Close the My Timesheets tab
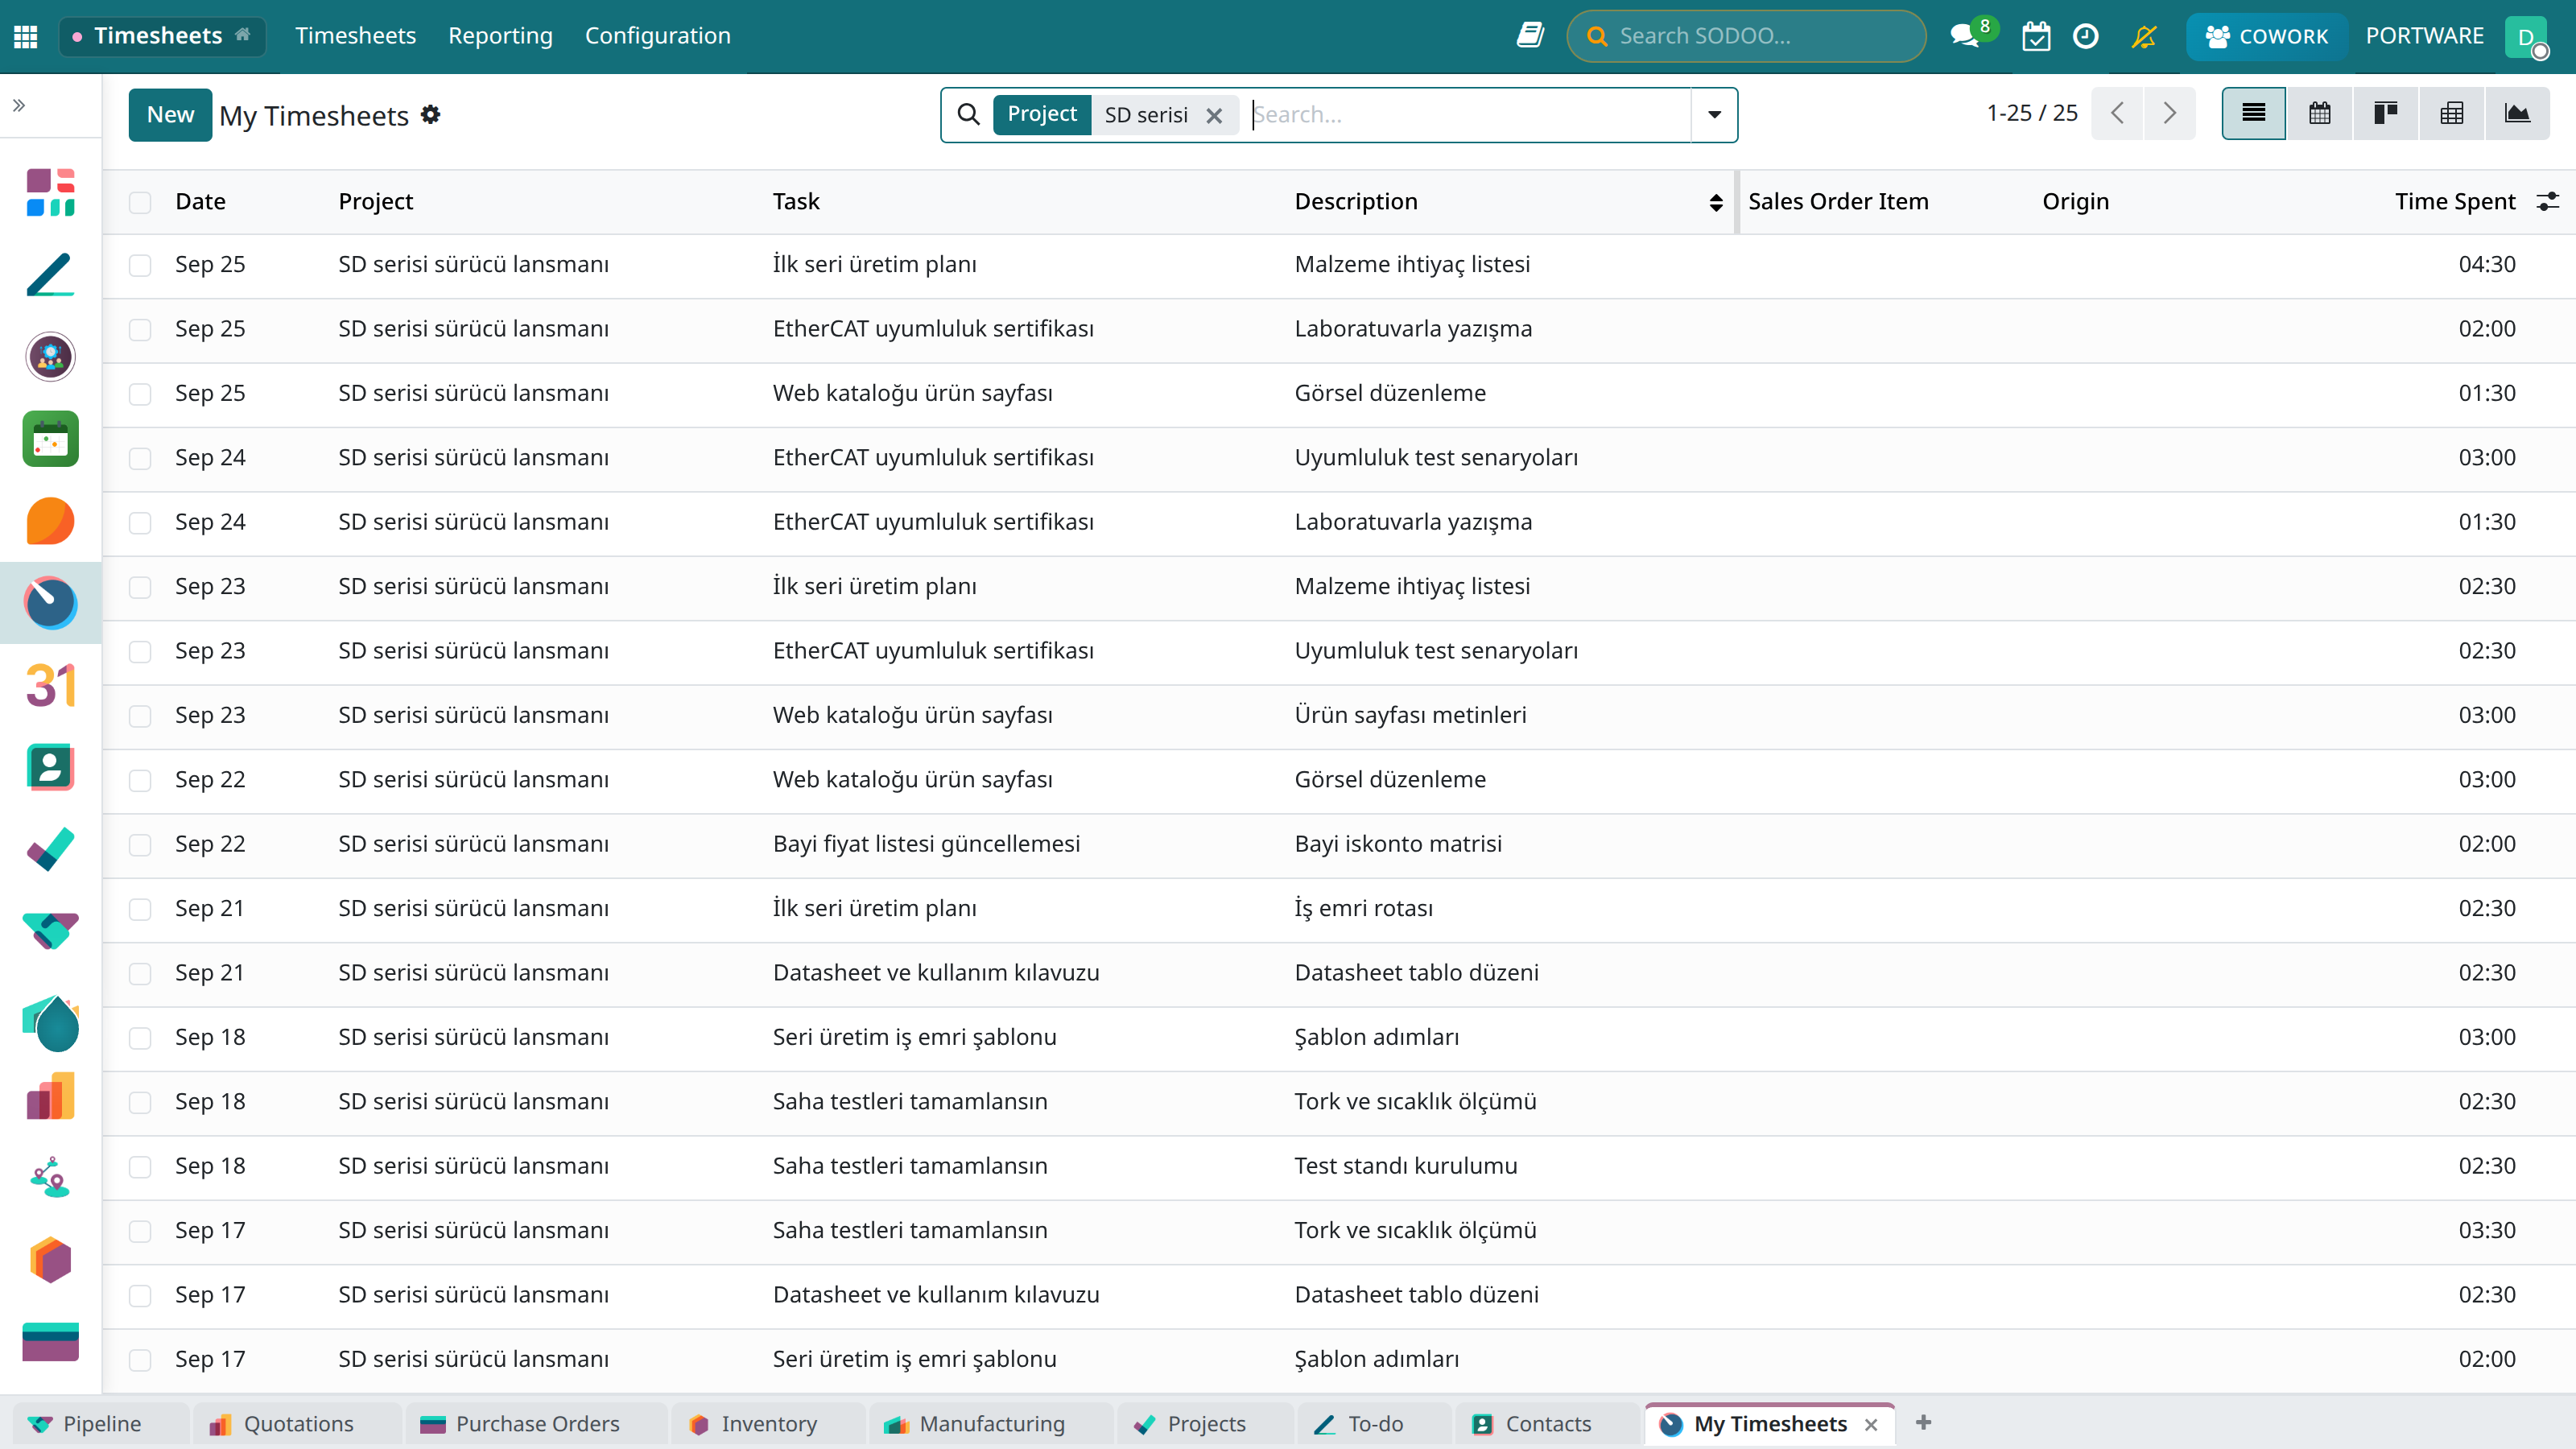 pos(1871,1424)
